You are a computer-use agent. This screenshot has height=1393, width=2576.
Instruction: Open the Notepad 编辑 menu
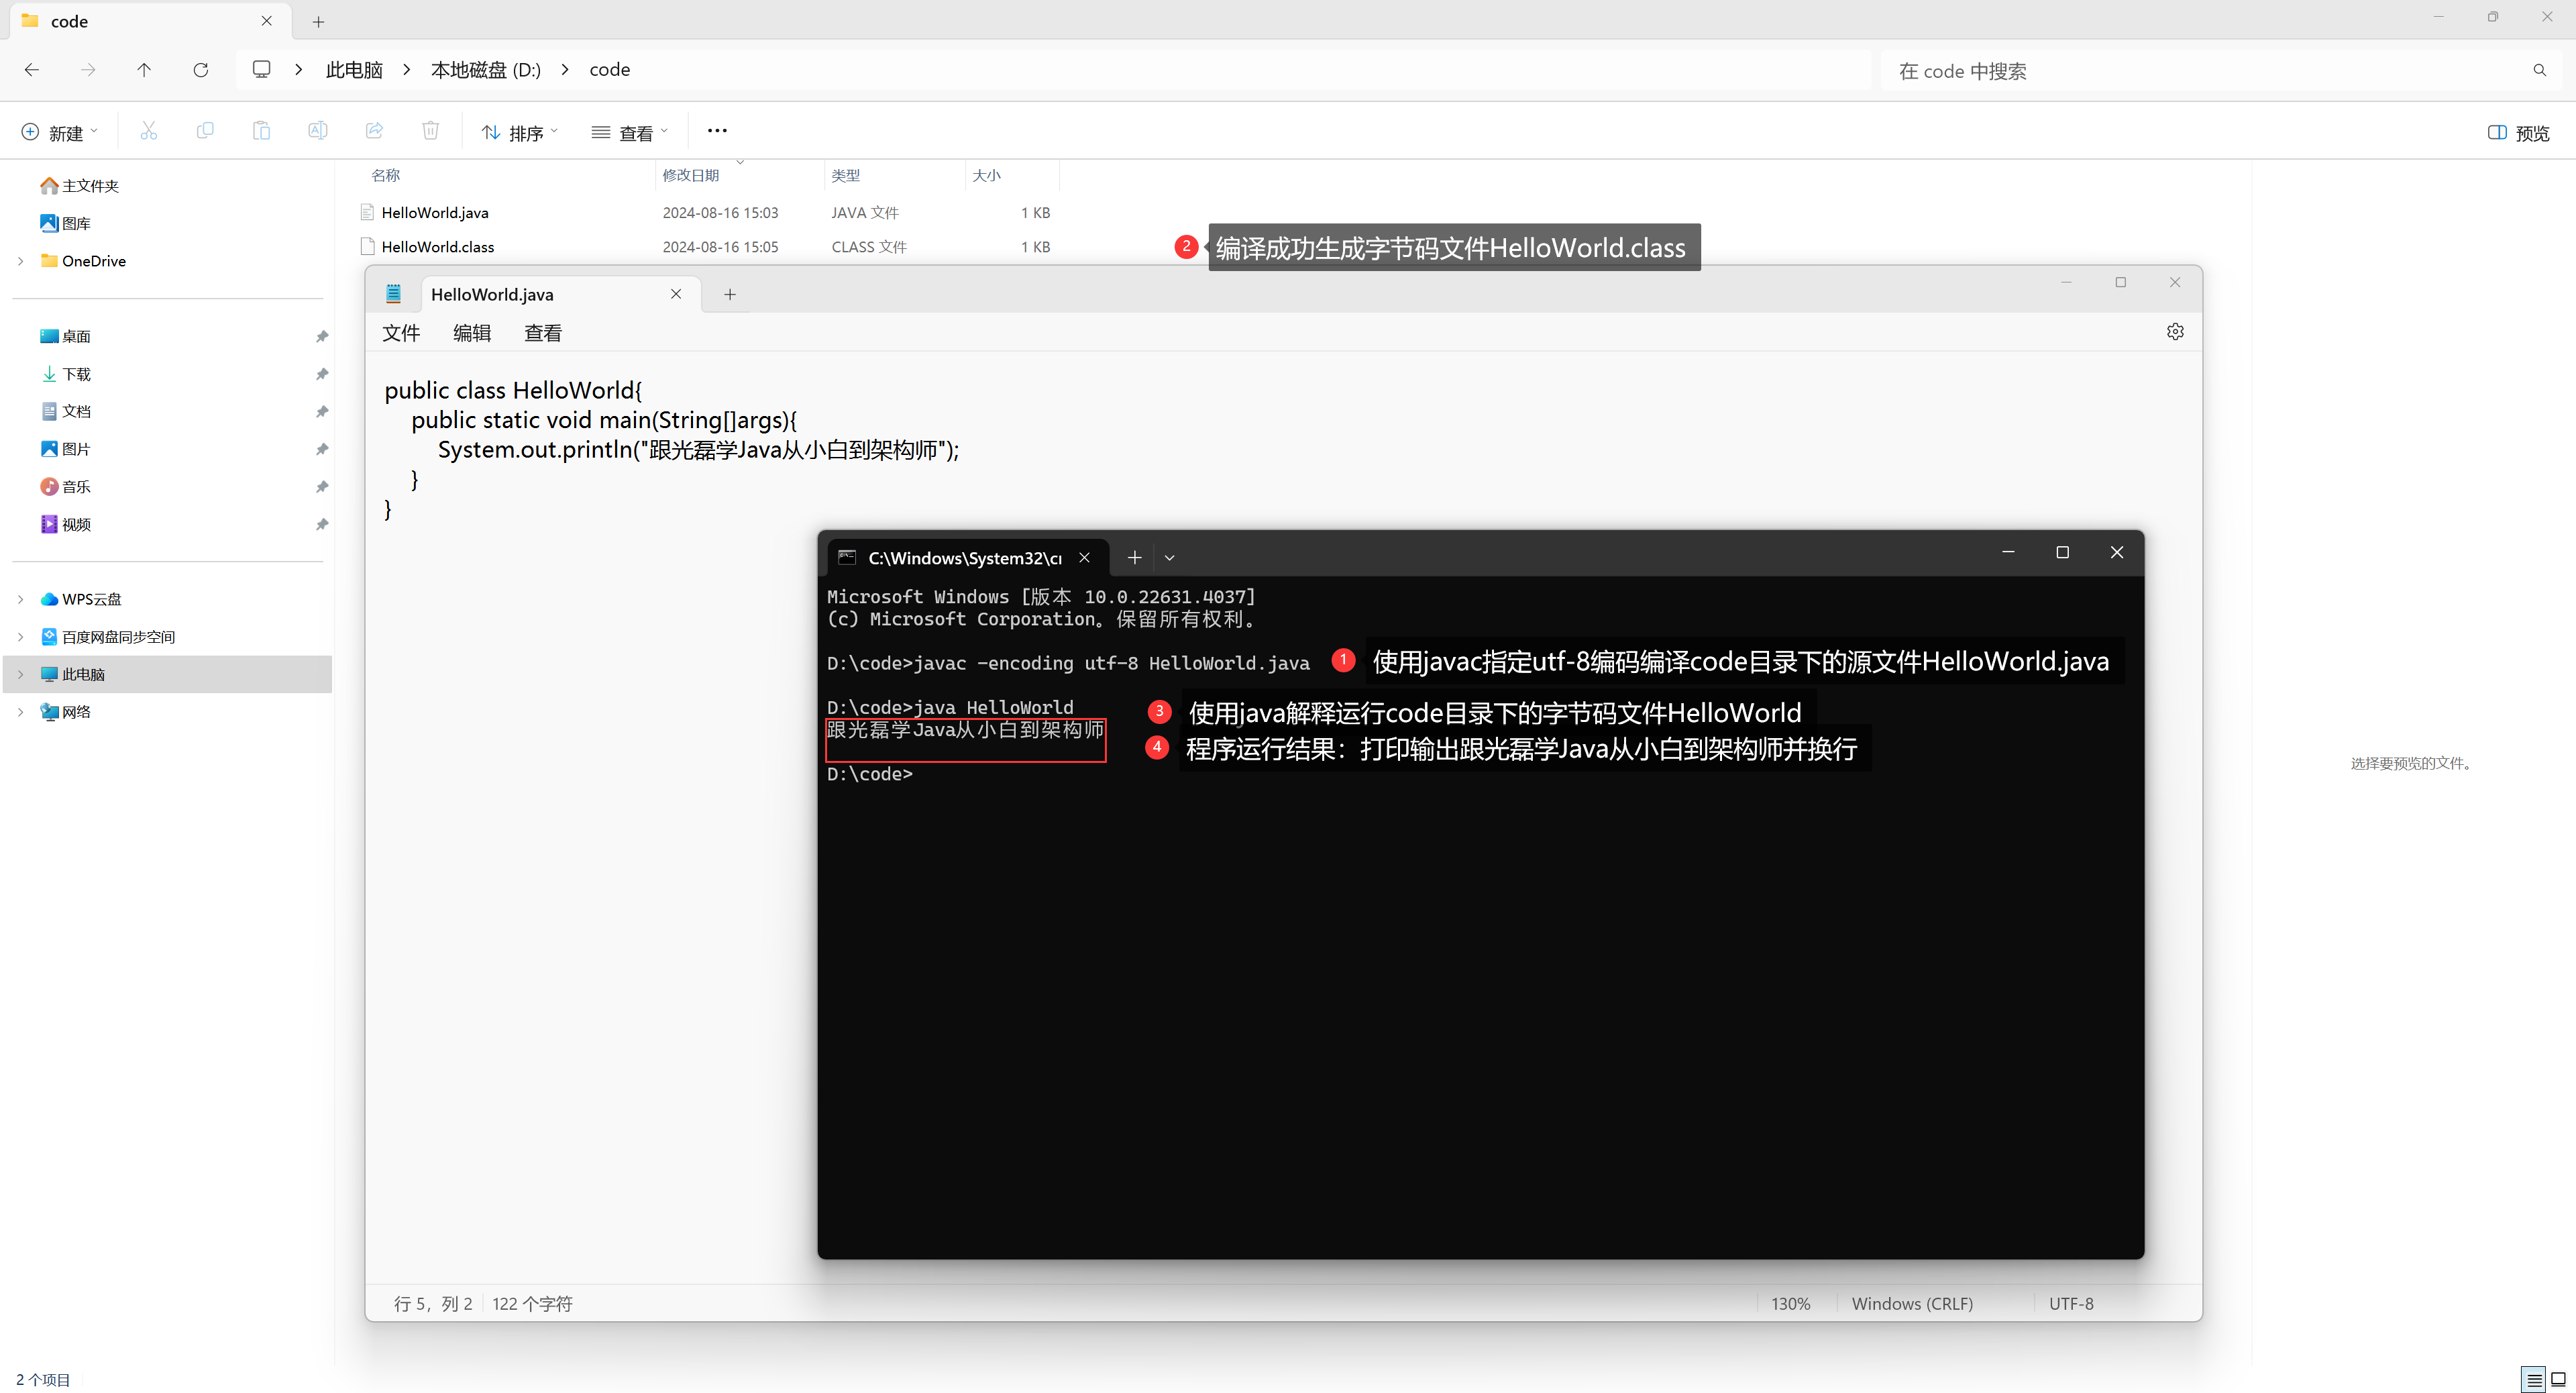click(472, 333)
